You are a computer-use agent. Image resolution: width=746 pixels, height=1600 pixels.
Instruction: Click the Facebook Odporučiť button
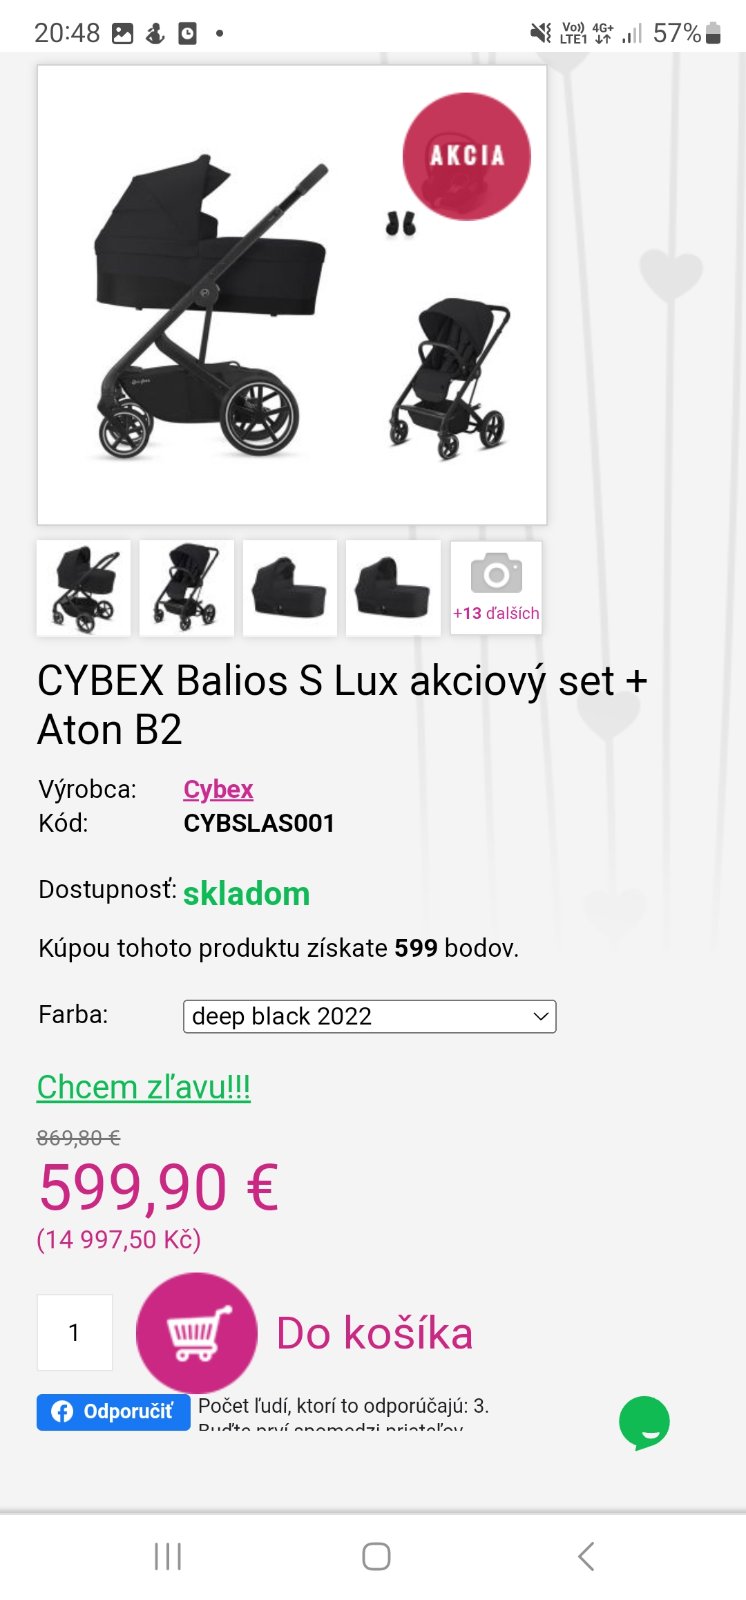113,1411
